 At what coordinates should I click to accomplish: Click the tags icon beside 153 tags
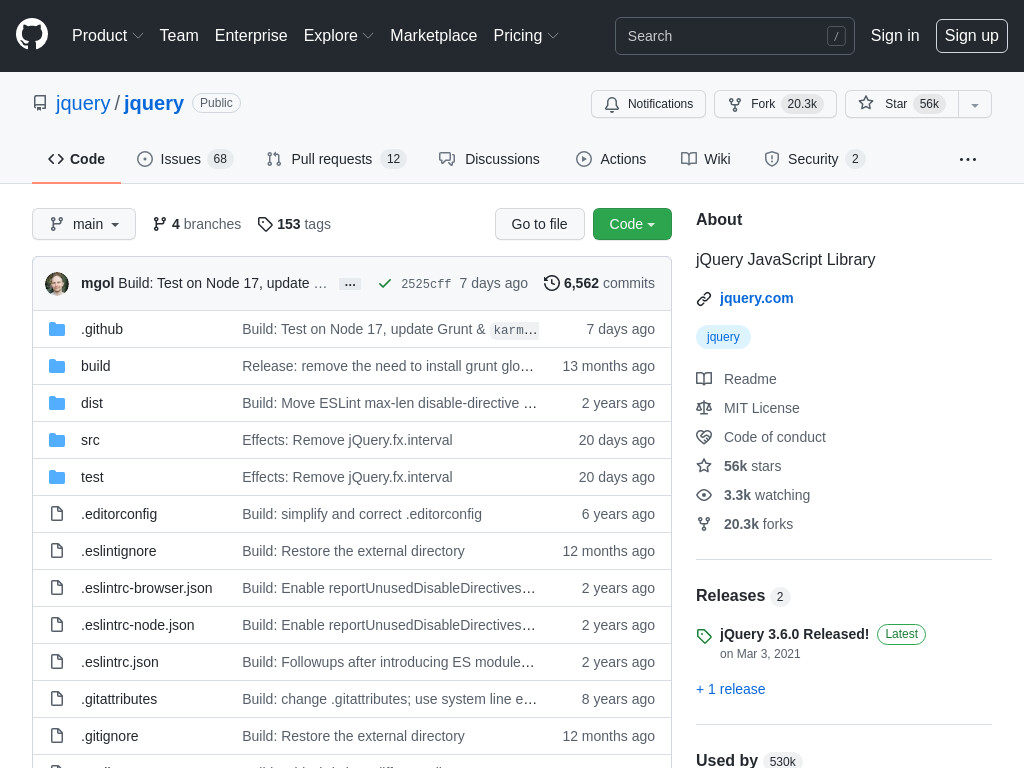pos(264,225)
